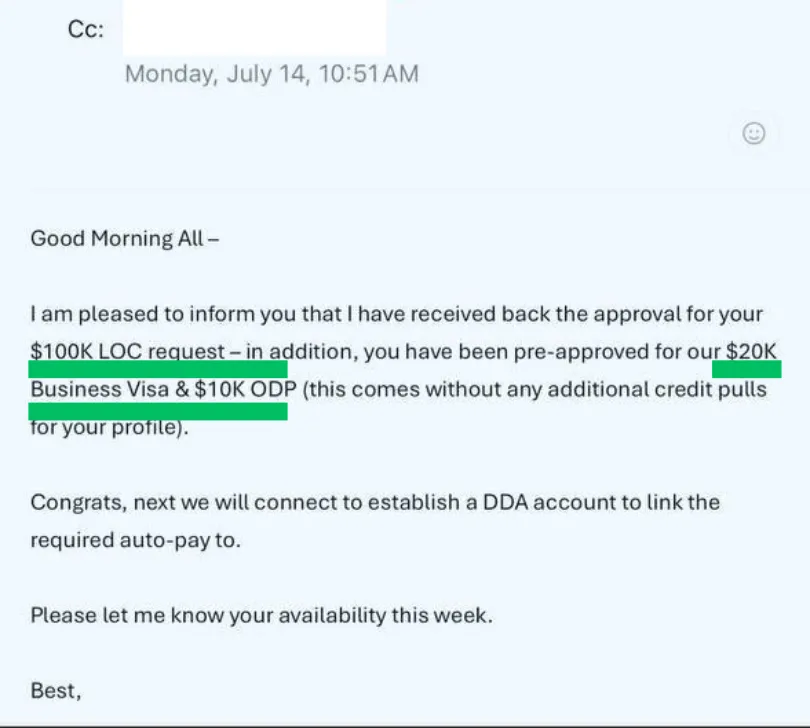
Task: Click the smiley emoji reaction icon
Action: (x=754, y=133)
